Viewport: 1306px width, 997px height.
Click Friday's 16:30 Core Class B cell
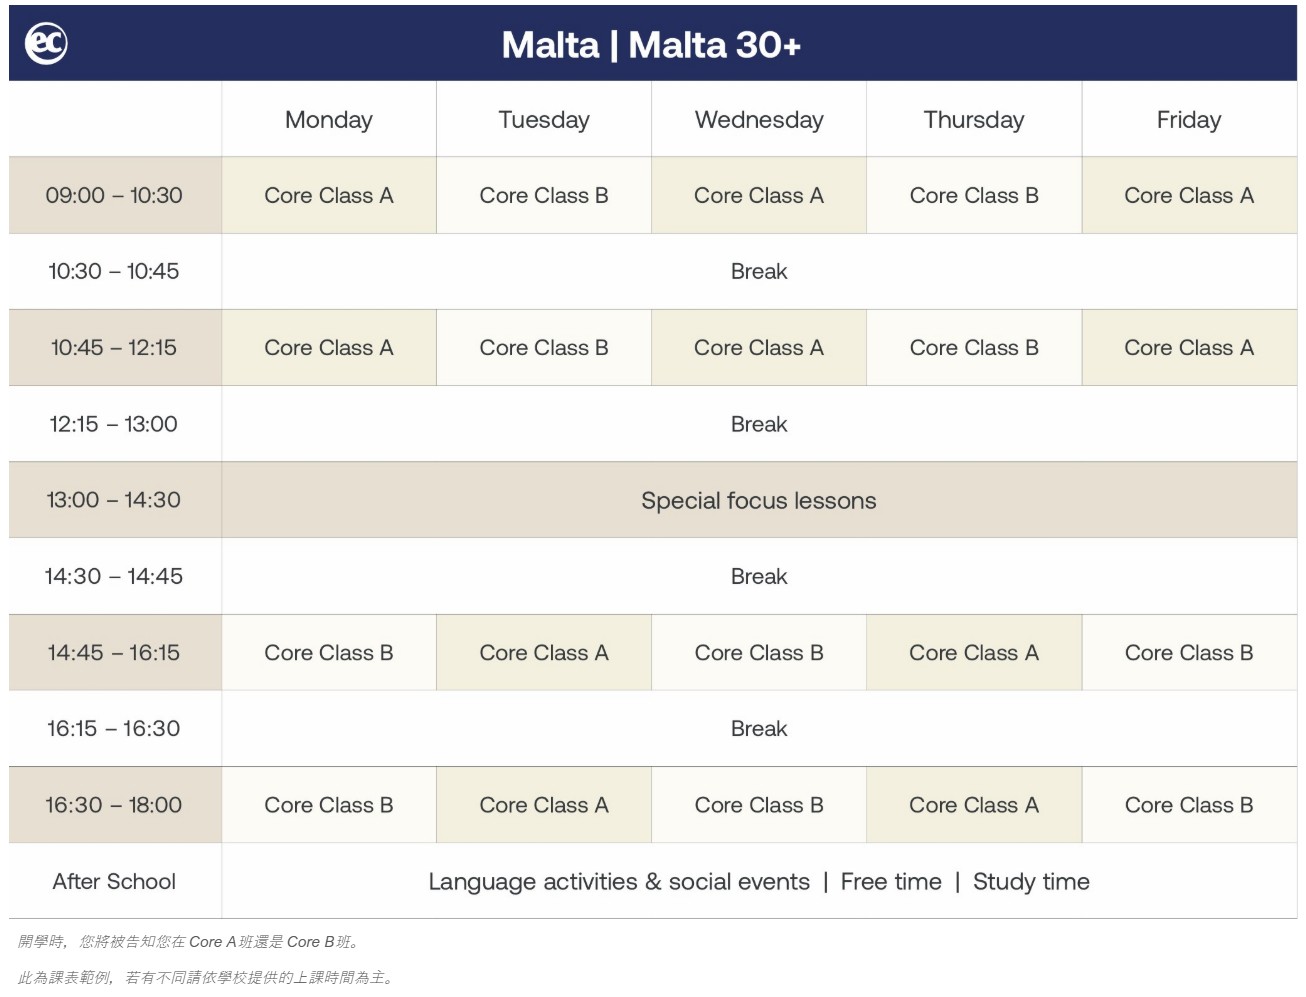(x=1189, y=805)
